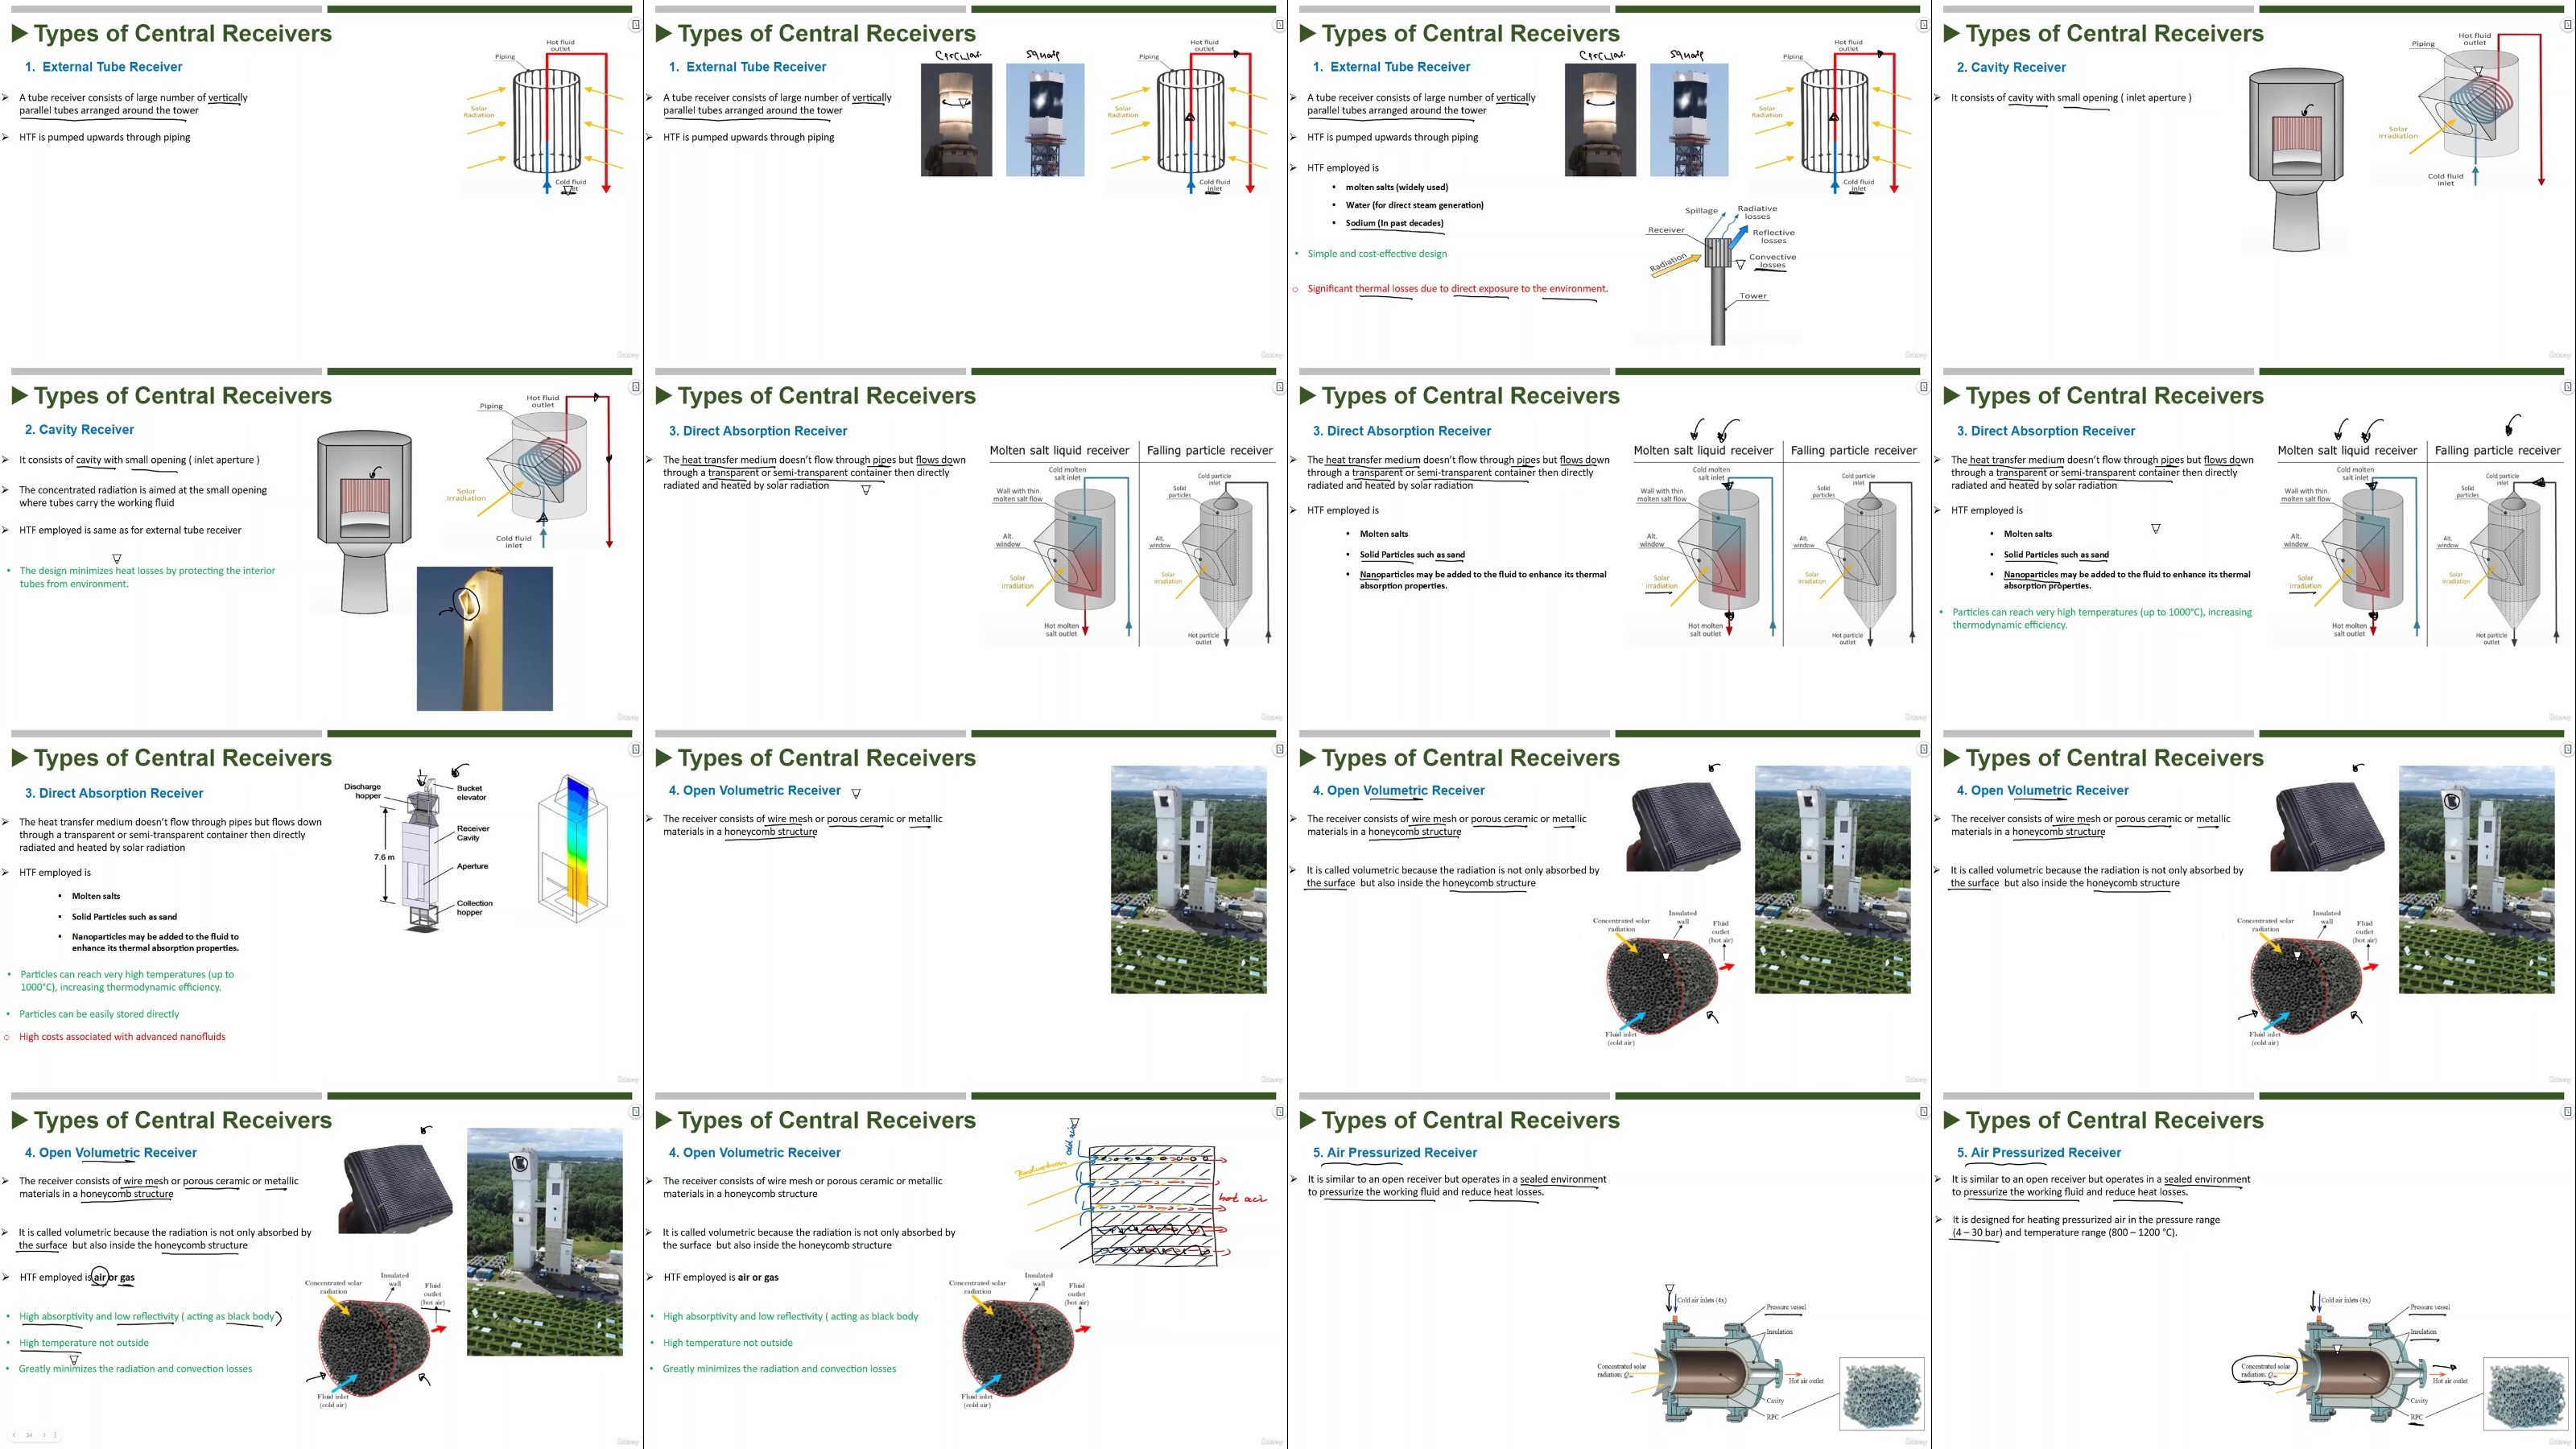This screenshot has width=2576, height=1449.
Task: Click 'Reflective losses' label in losses diagram
Action: [x=1773, y=236]
